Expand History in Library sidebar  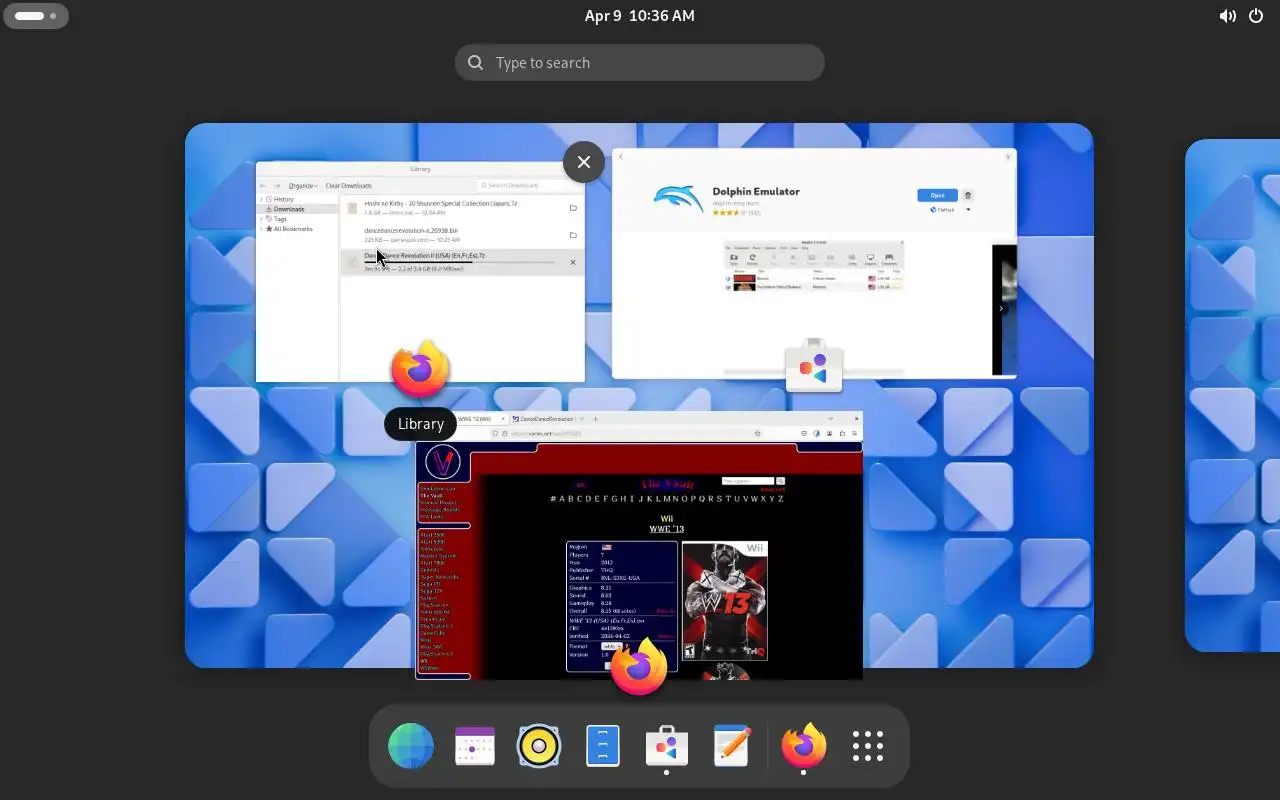[x=263, y=199]
